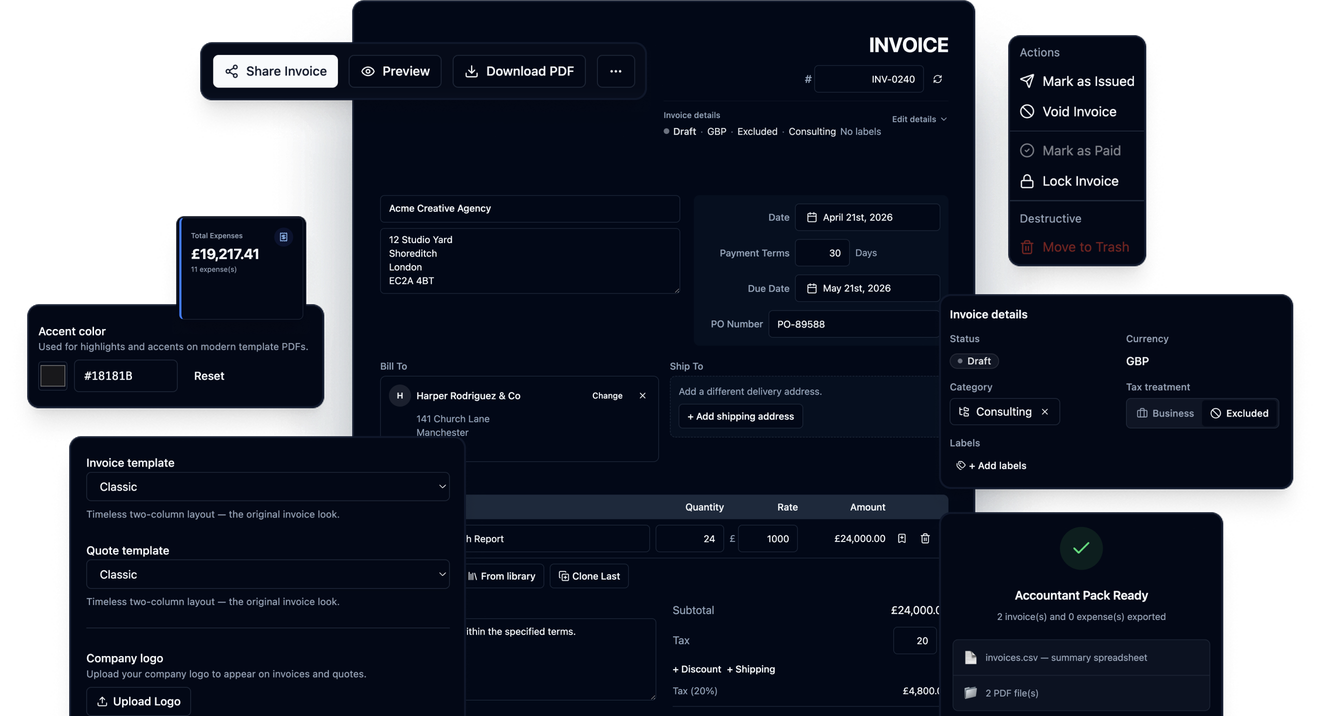Open the Invoice template Classic dropdown
This screenshot has height=716, width=1320.
[x=268, y=487]
